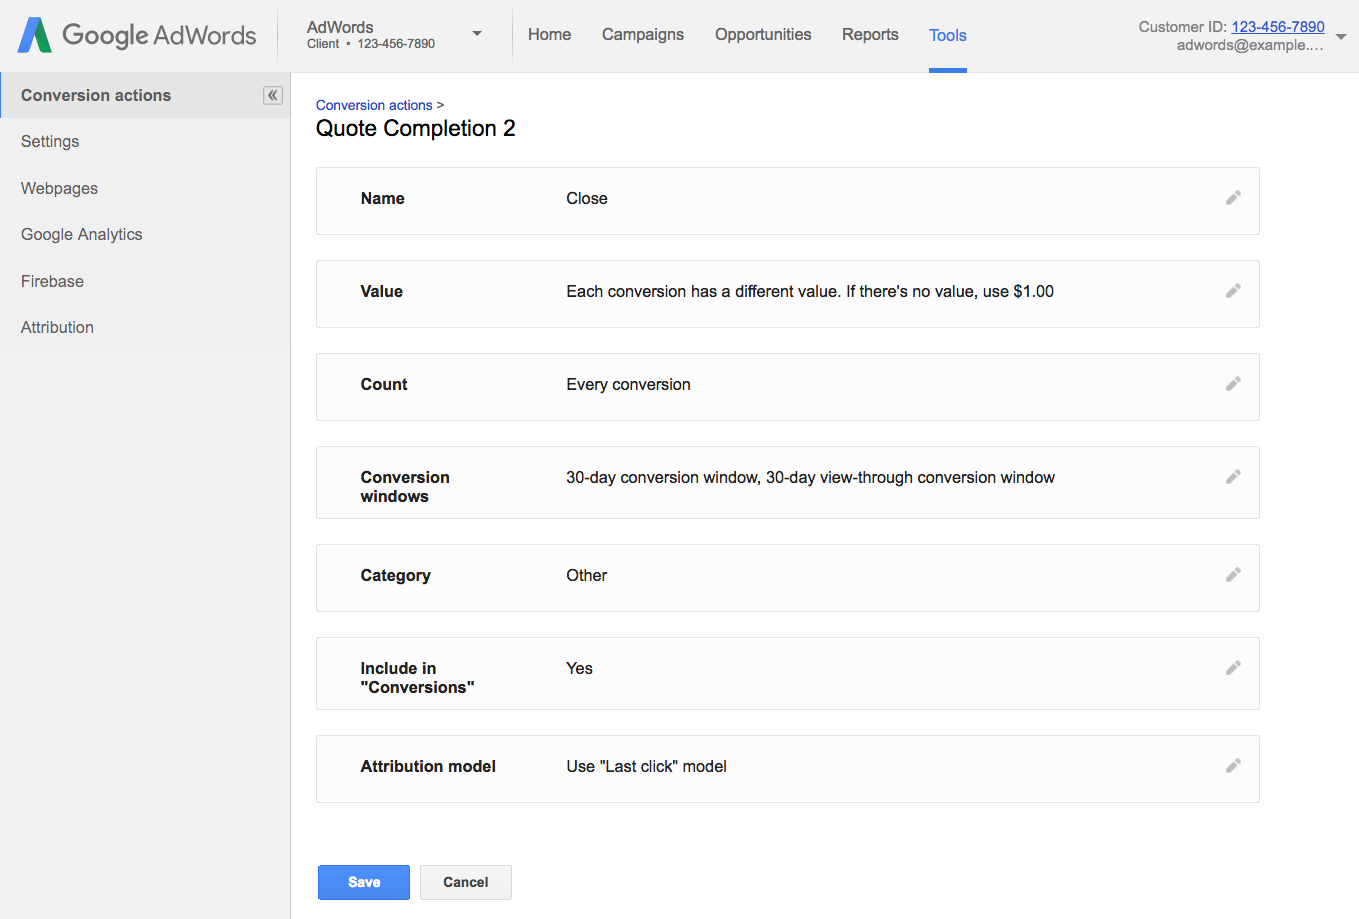Open edit pencil for Conversion windows
Viewport: 1359px width, 919px height.
tap(1233, 477)
